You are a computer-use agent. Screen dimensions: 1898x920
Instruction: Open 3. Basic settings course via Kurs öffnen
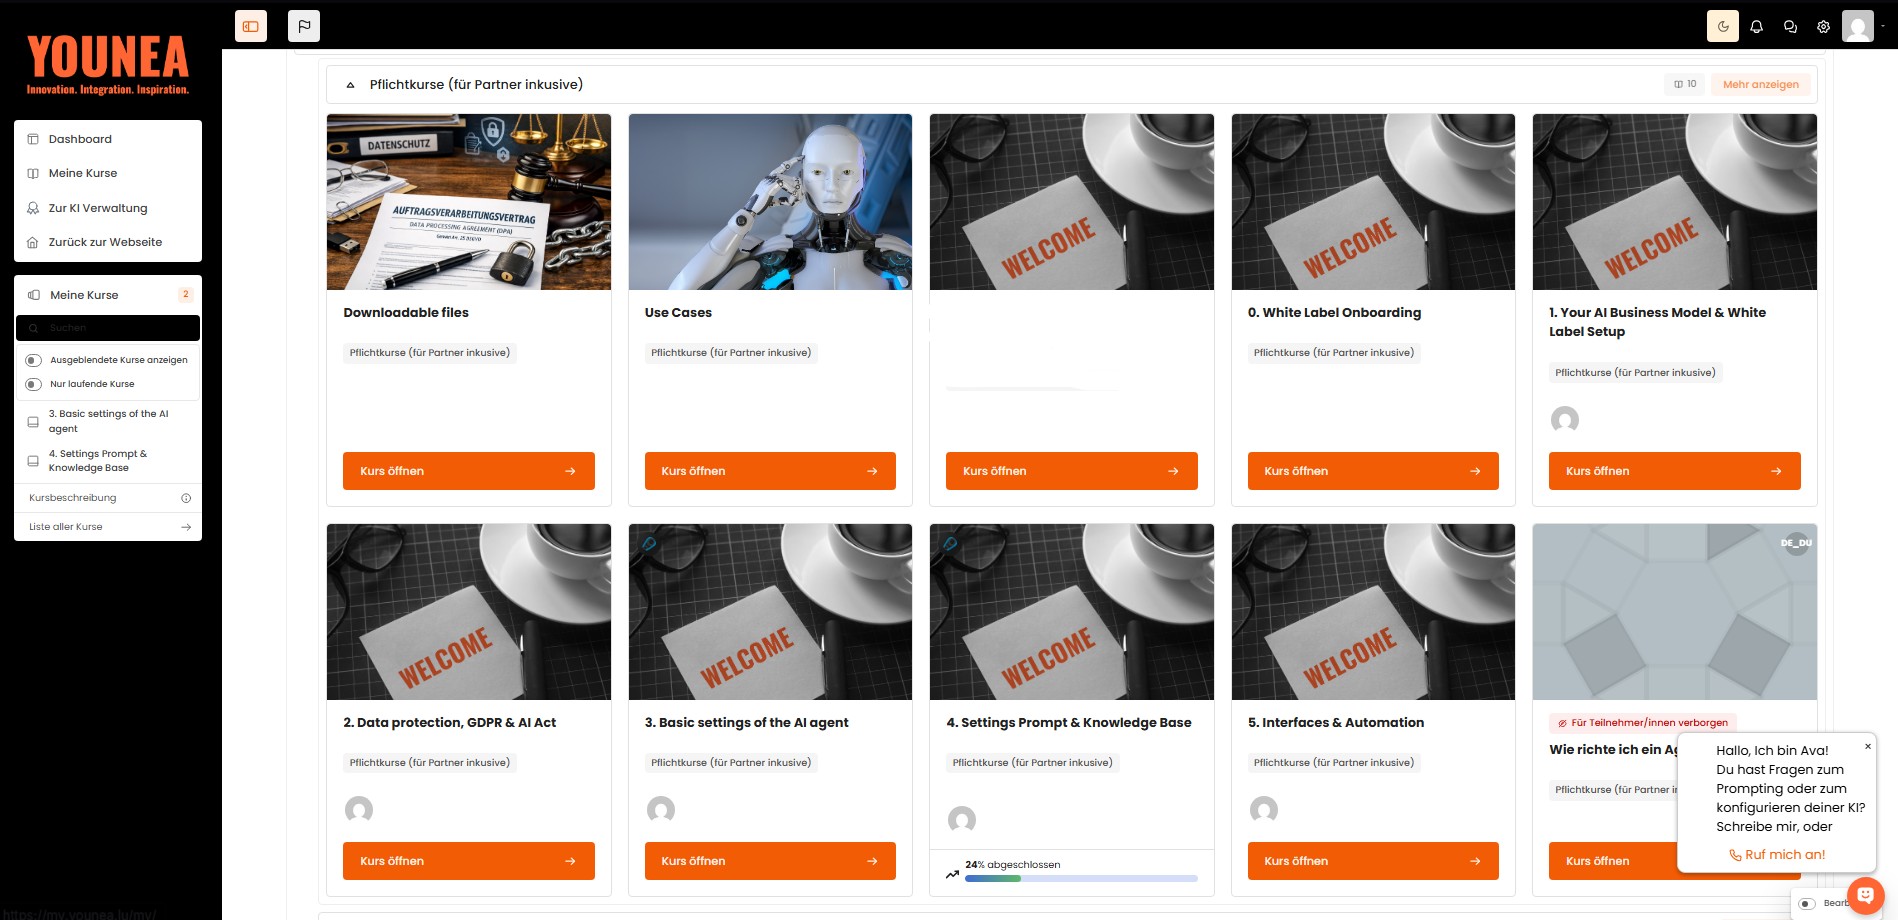point(770,861)
